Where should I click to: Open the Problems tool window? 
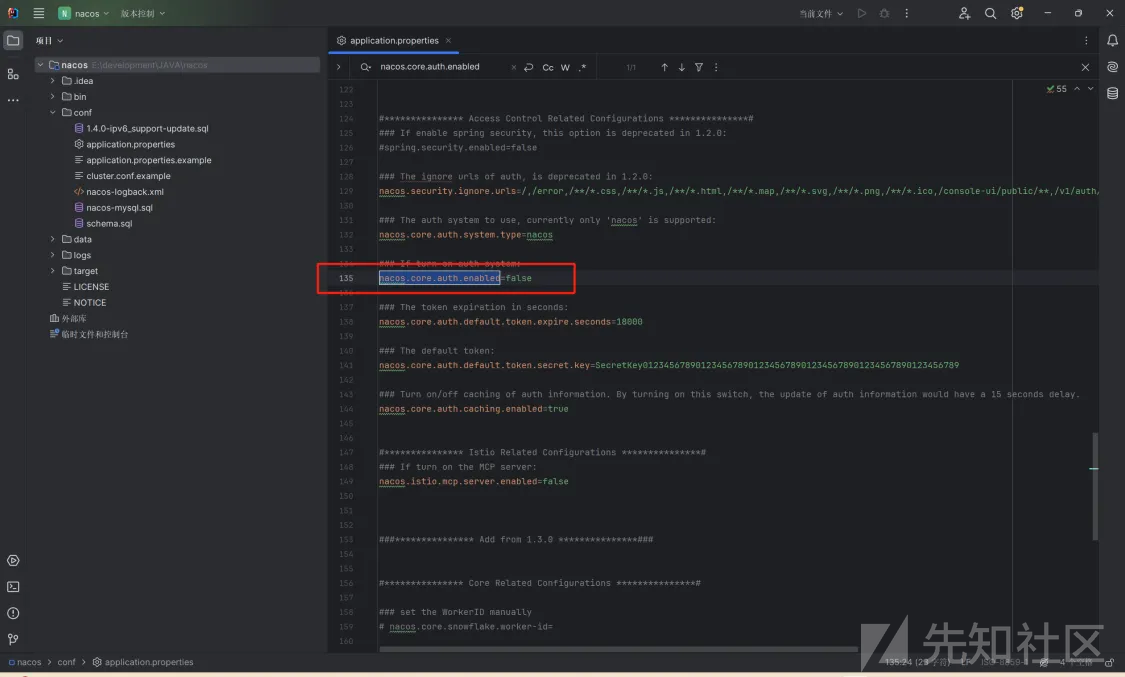point(13,613)
